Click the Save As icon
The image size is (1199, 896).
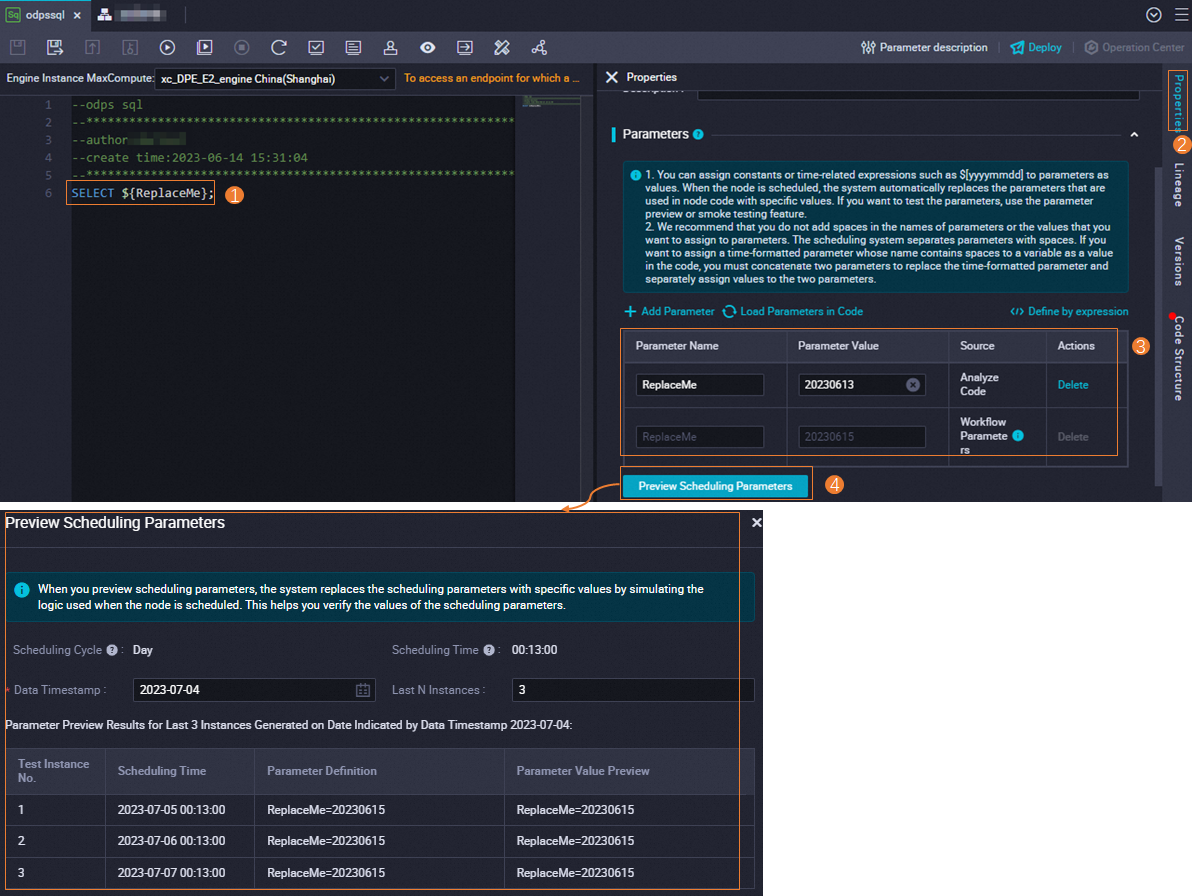coord(55,47)
